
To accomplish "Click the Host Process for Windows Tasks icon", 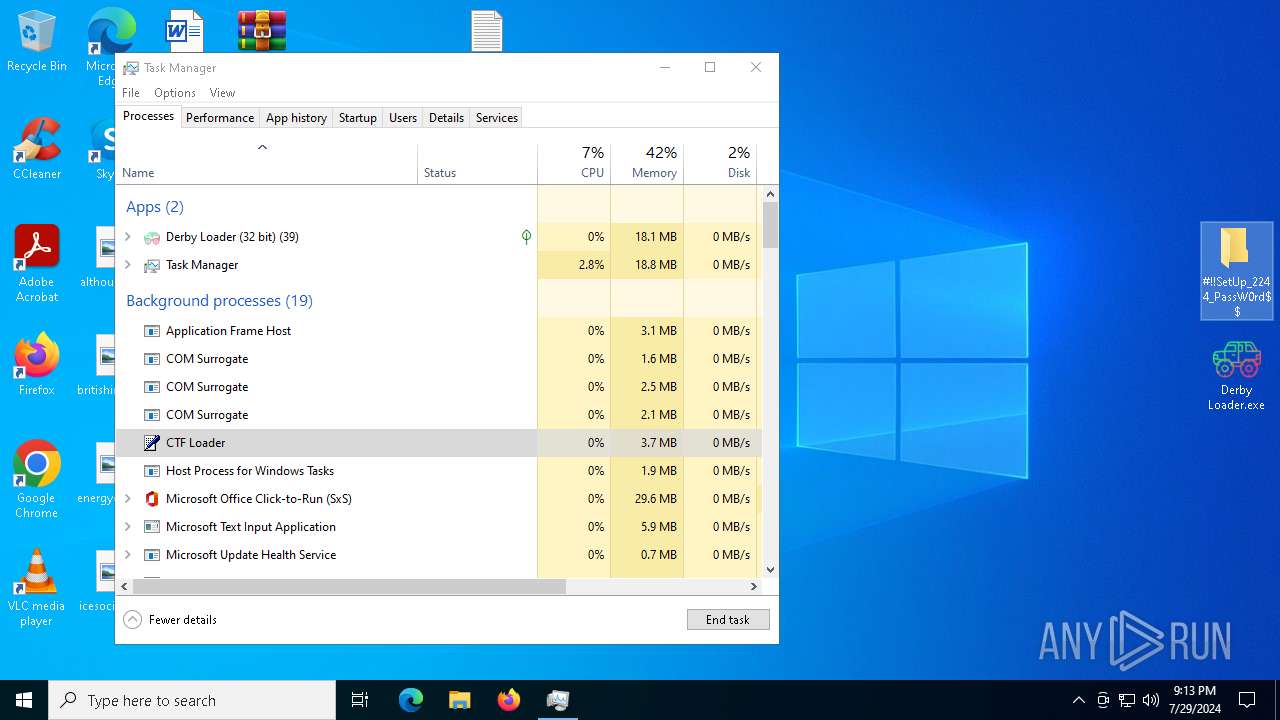I will [x=152, y=471].
